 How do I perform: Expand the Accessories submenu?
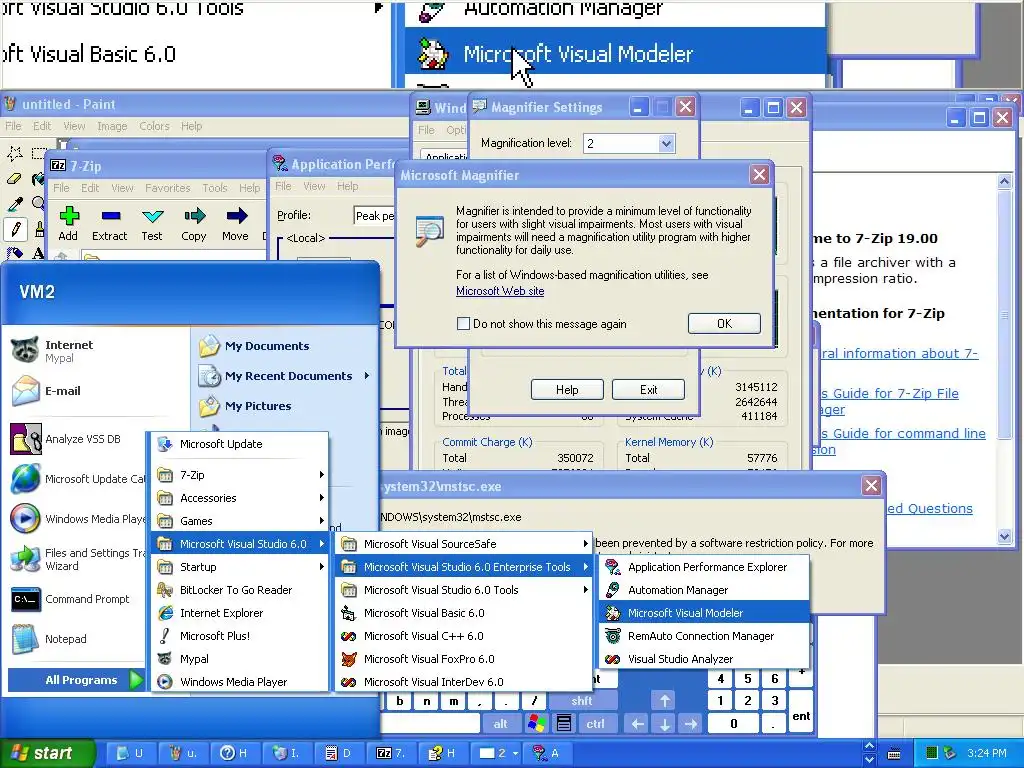[x=239, y=498]
